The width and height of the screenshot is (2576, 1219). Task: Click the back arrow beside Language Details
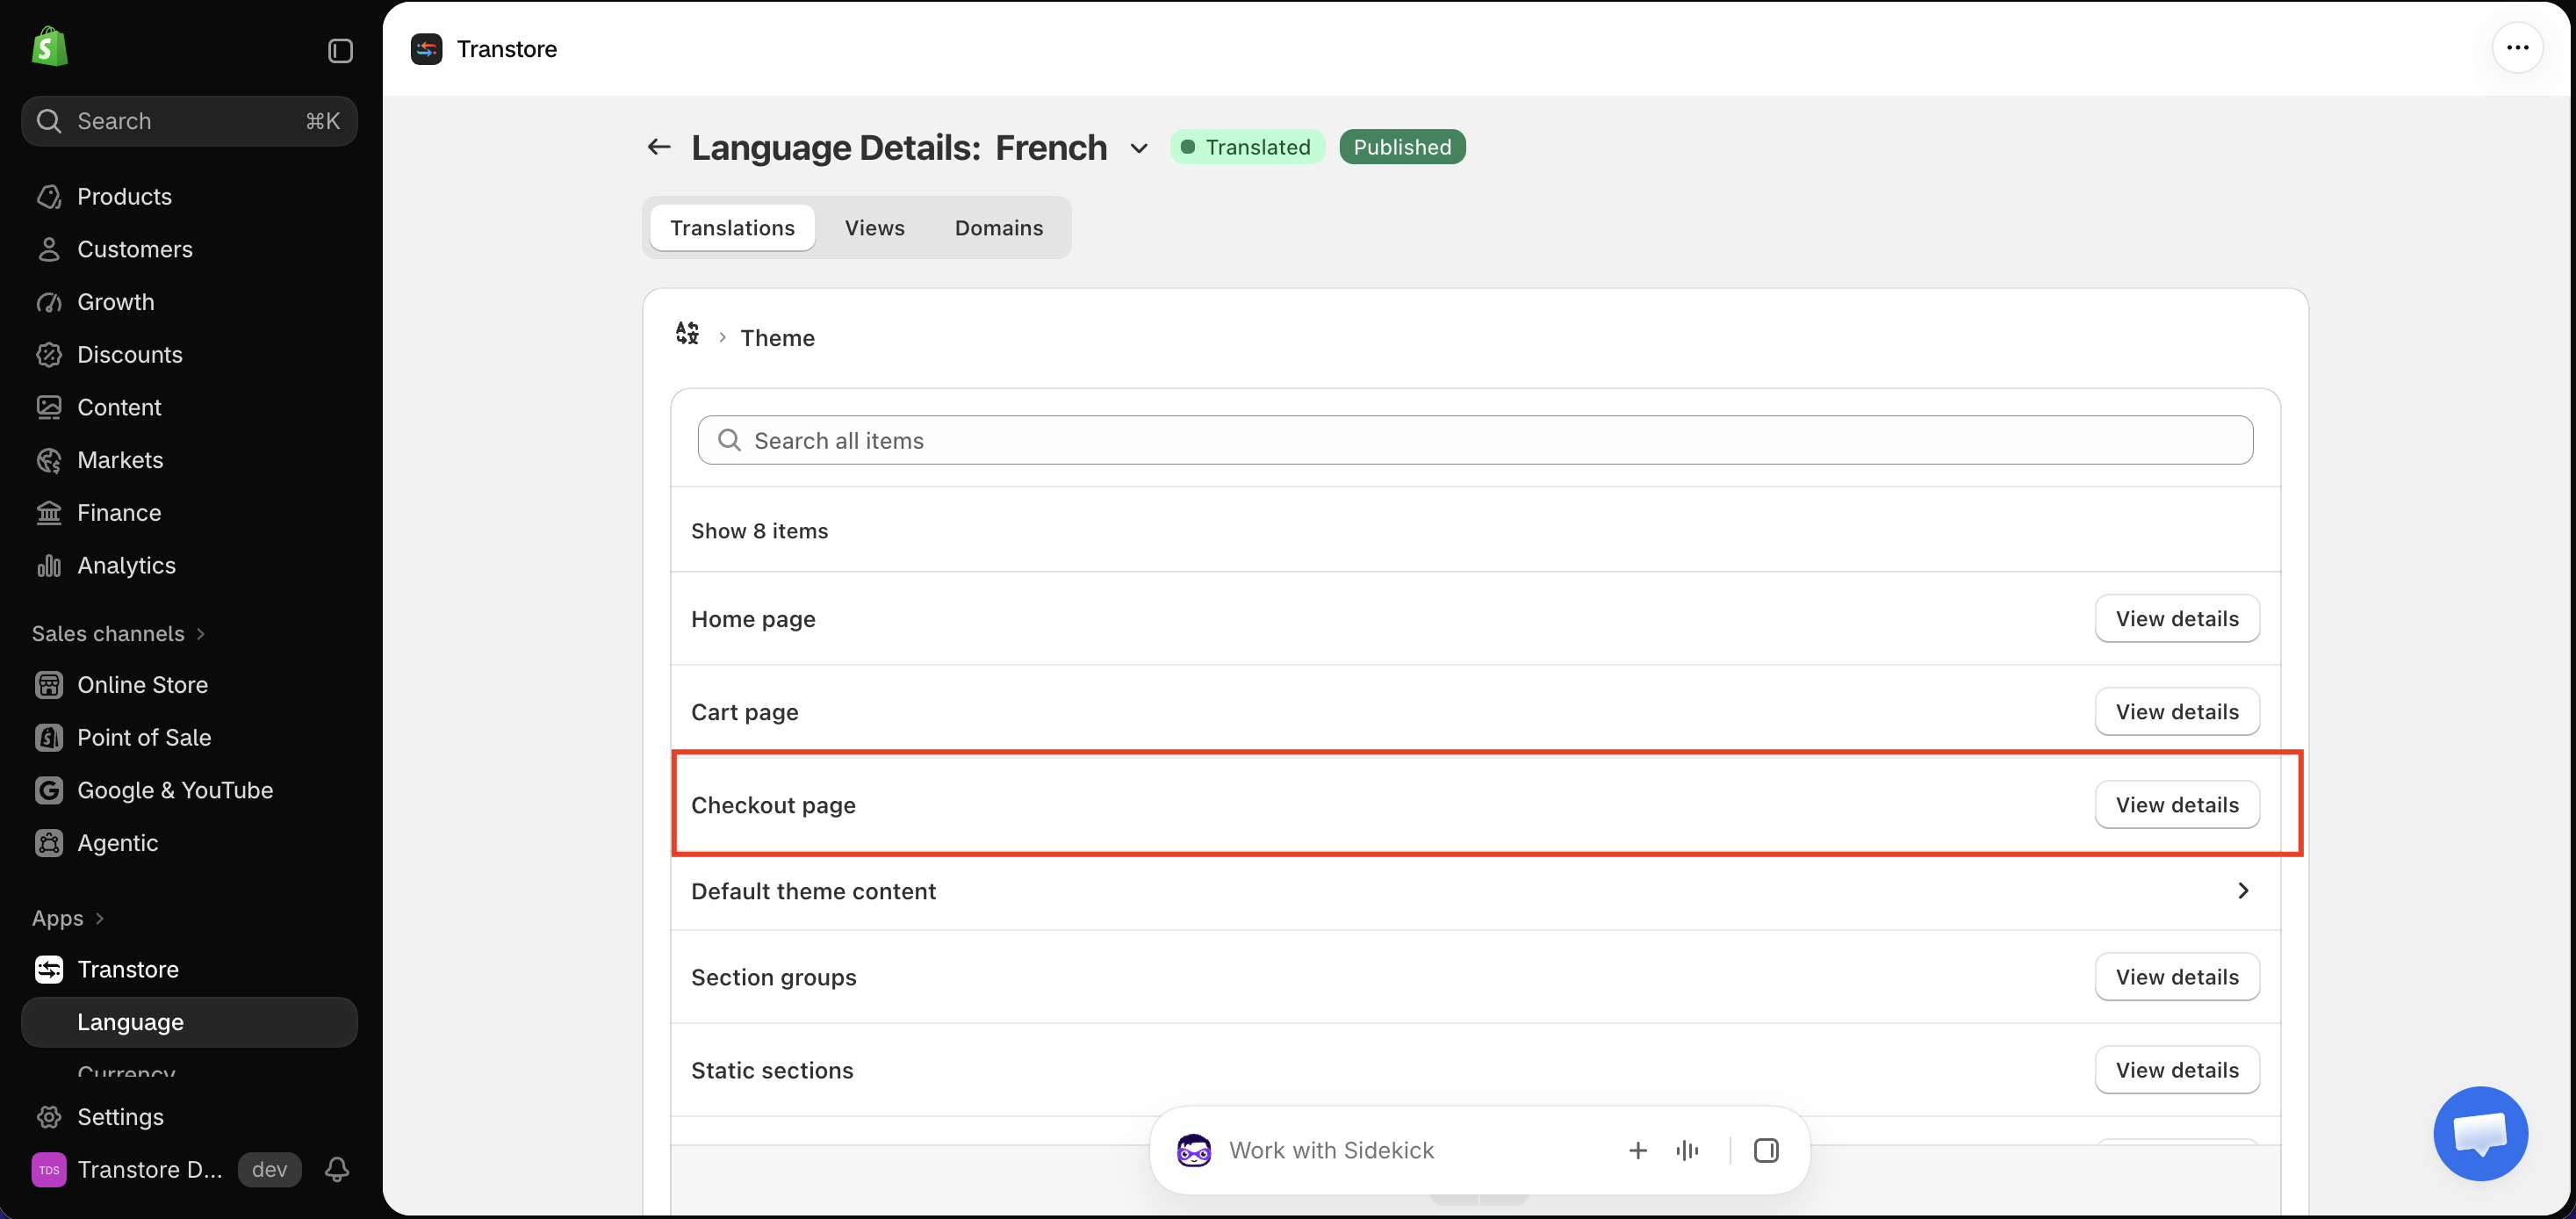tap(658, 147)
